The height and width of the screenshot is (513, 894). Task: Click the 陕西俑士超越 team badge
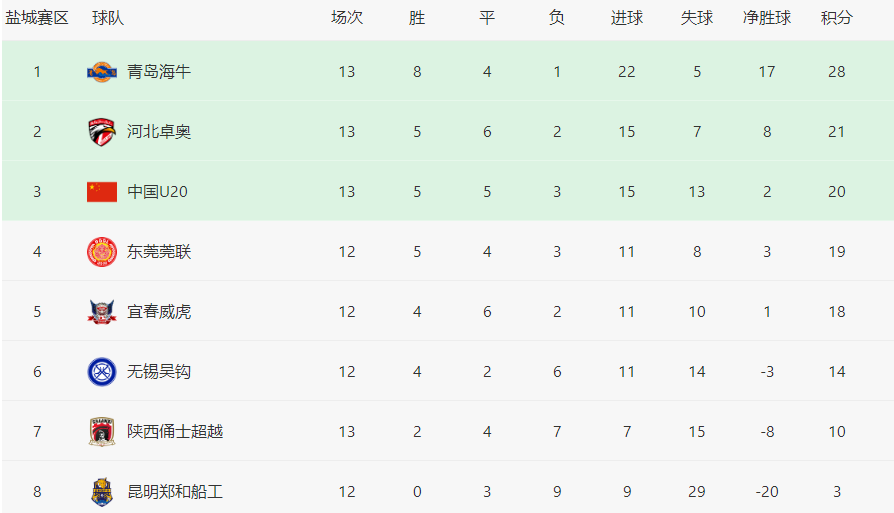point(102,431)
